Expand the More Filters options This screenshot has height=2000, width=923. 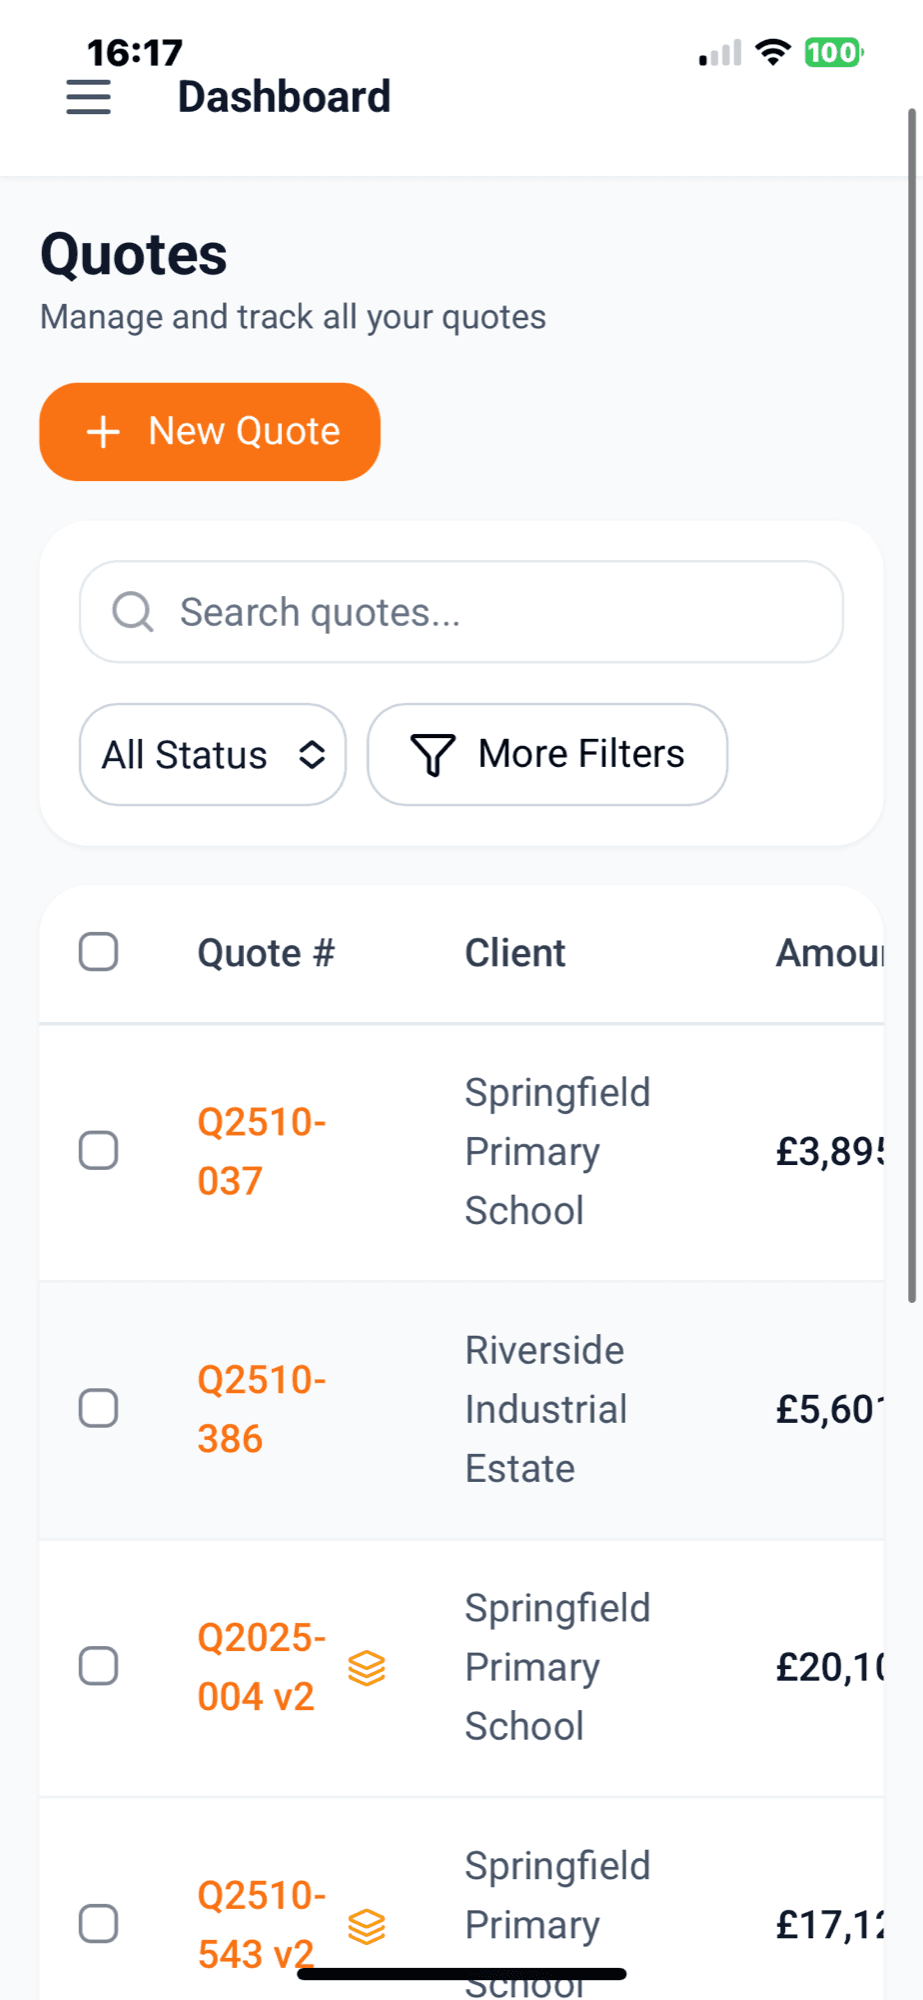547,755
